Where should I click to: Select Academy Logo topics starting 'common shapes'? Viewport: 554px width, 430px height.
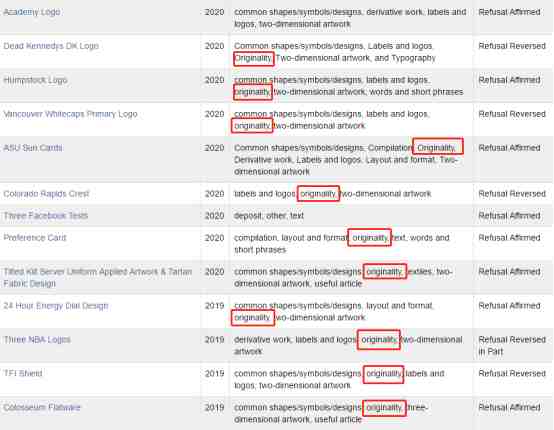pyautogui.click(x=350, y=18)
